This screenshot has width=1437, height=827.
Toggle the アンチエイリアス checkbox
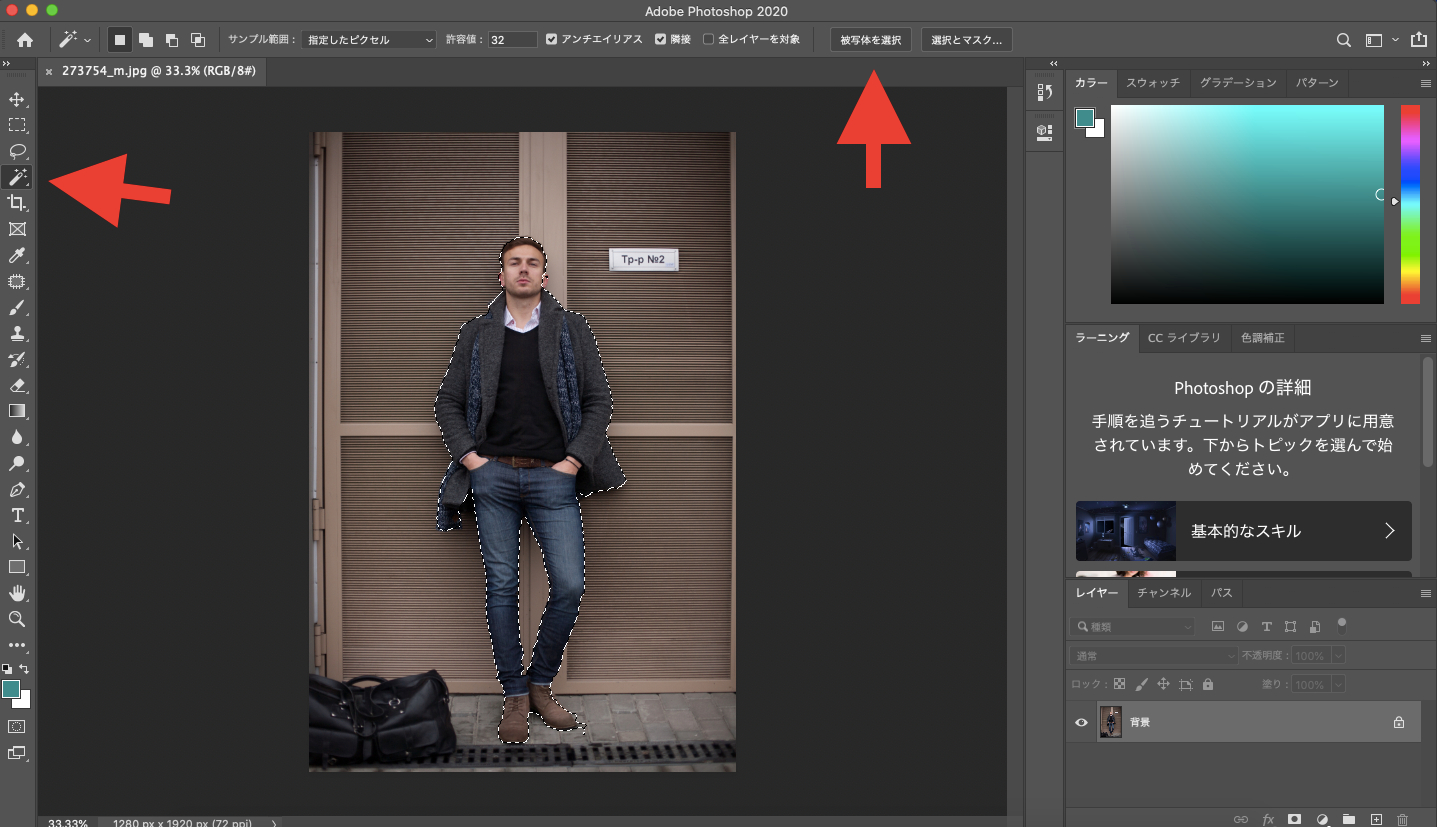[x=552, y=39]
